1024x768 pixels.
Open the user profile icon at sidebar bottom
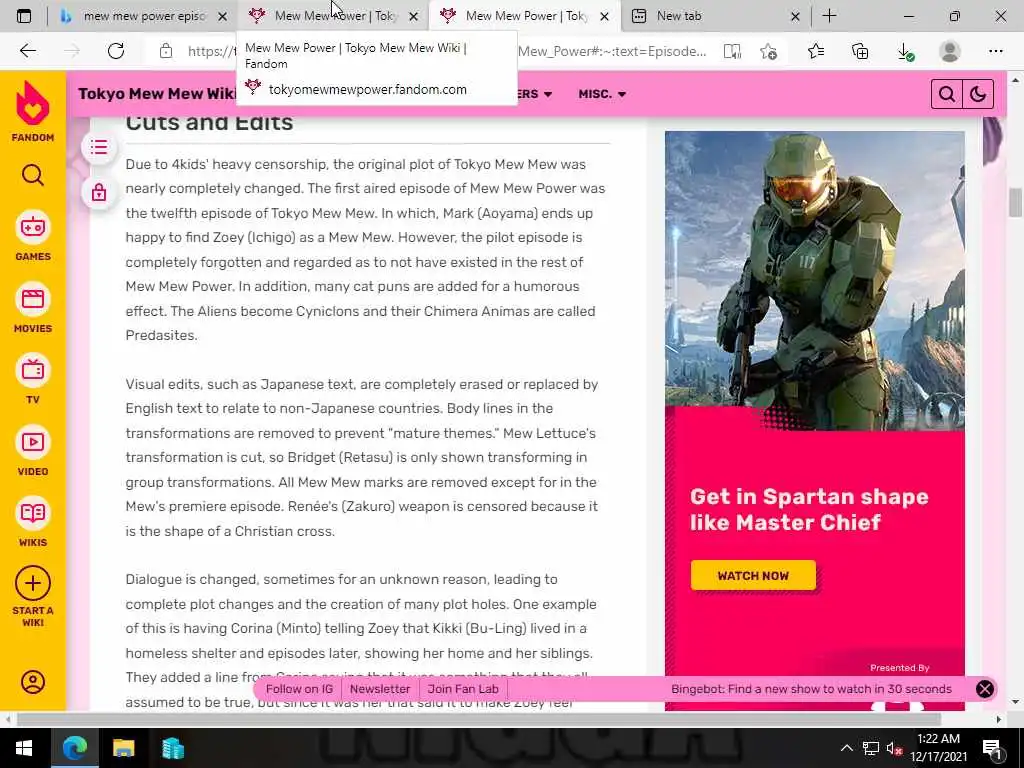click(33, 682)
